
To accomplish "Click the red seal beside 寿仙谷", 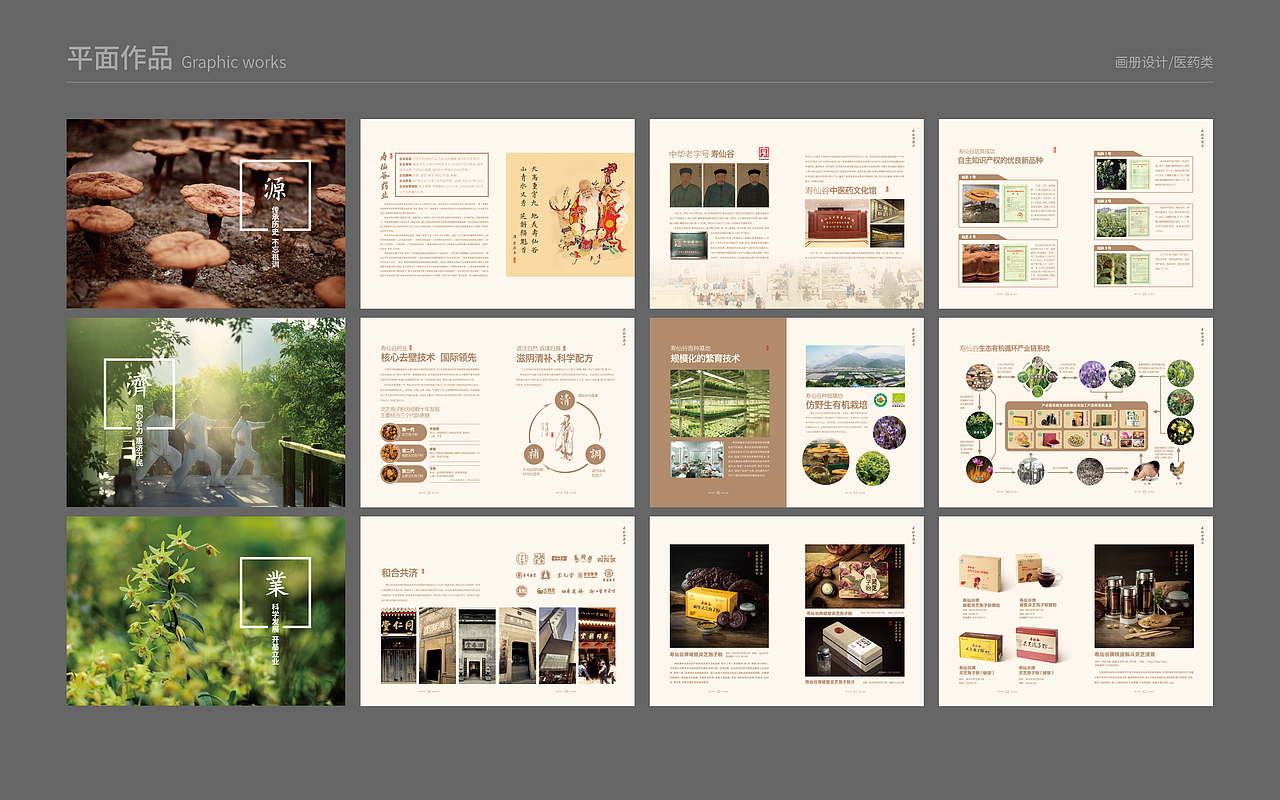I will coord(766,154).
